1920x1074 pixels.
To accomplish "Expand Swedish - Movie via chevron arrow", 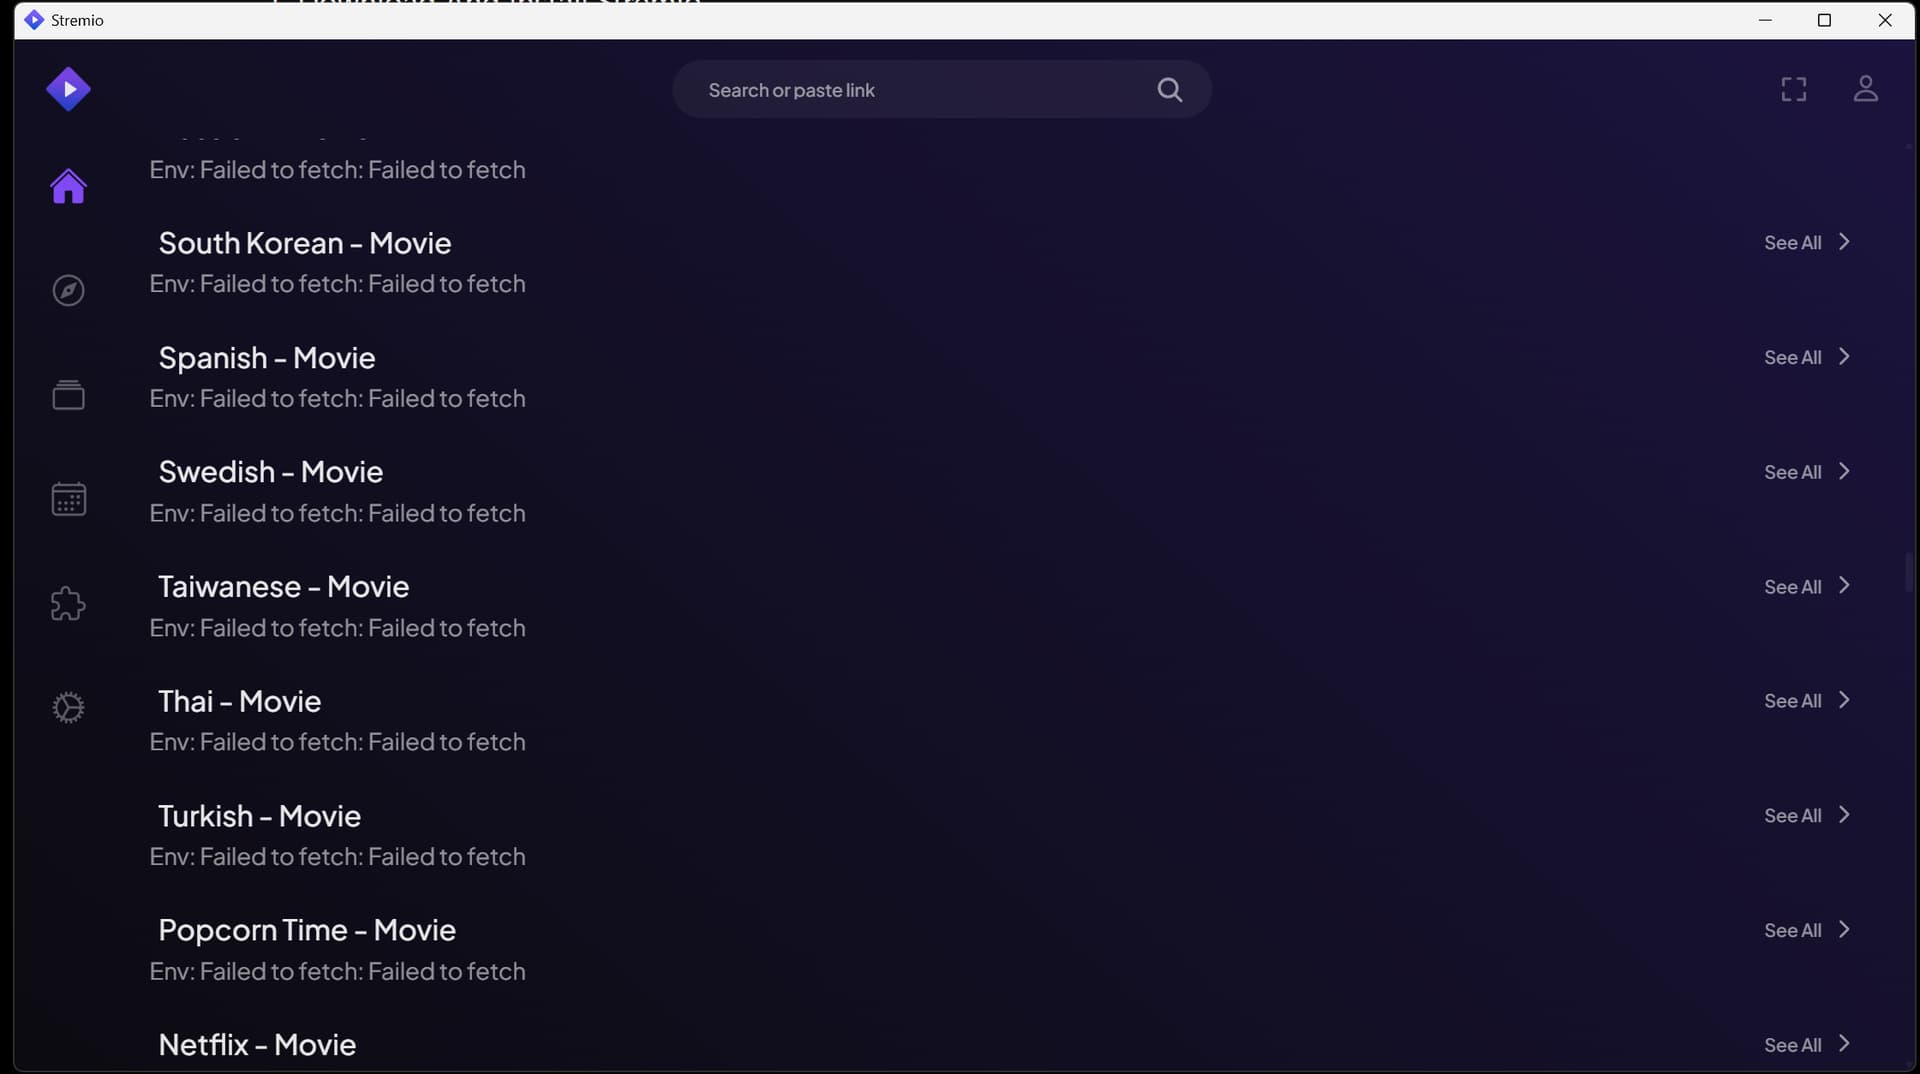I will 1844,472.
